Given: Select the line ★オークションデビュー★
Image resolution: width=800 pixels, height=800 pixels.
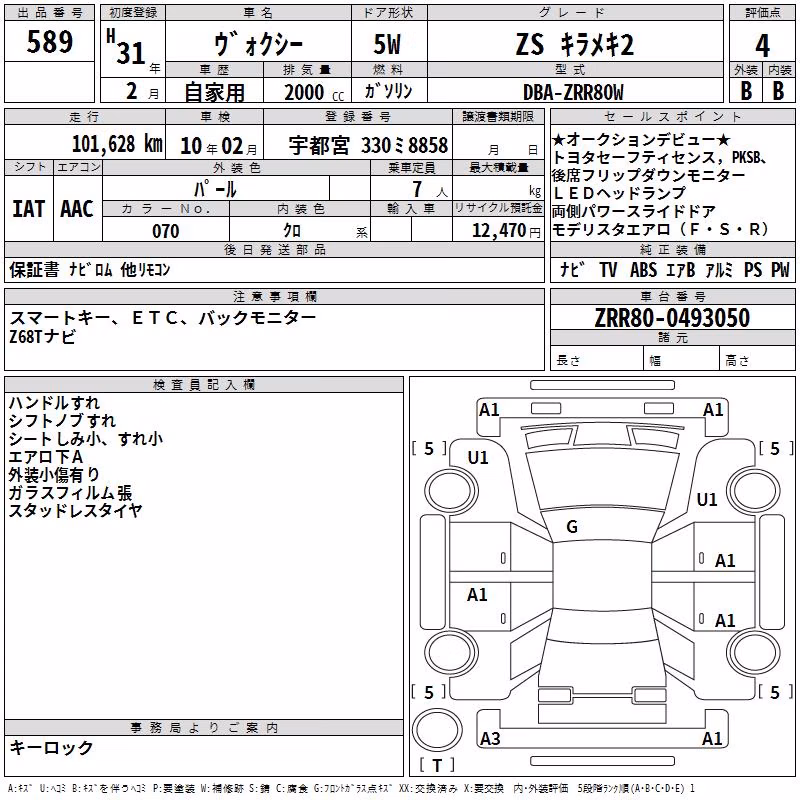Looking at the screenshot, I should [x=641, y=139].
